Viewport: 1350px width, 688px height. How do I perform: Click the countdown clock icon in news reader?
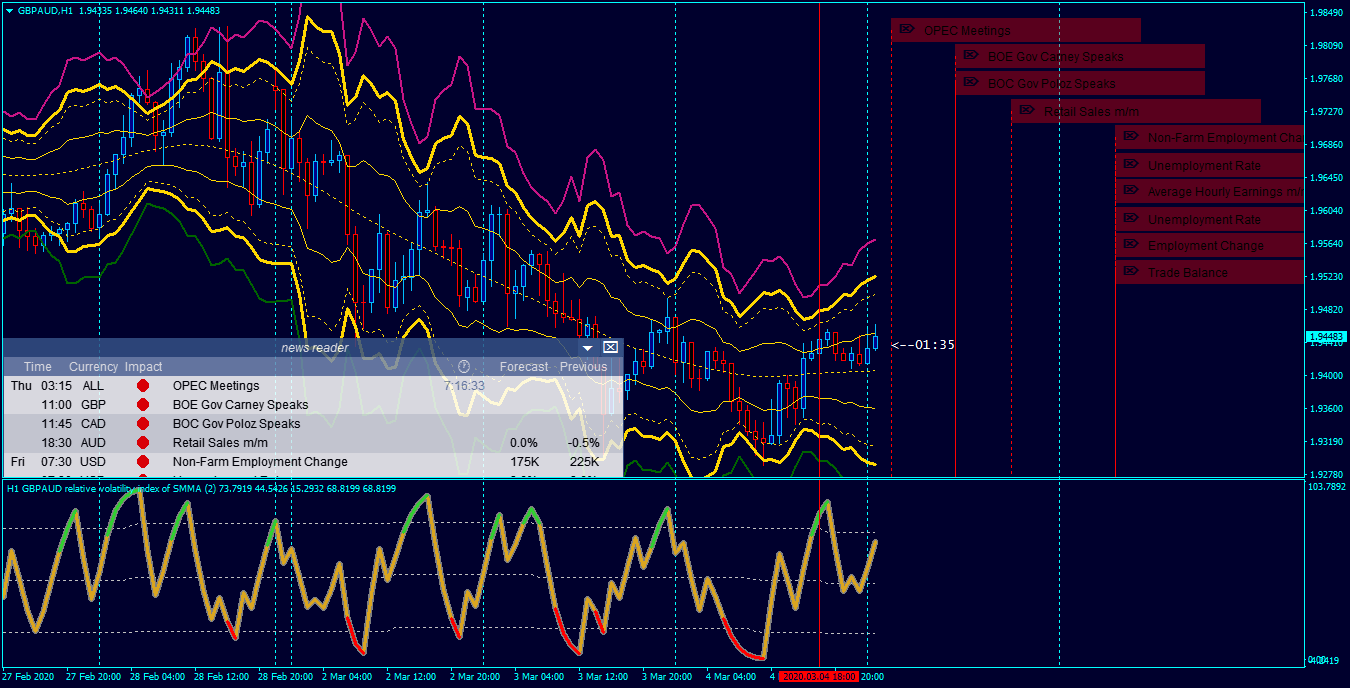464,367
